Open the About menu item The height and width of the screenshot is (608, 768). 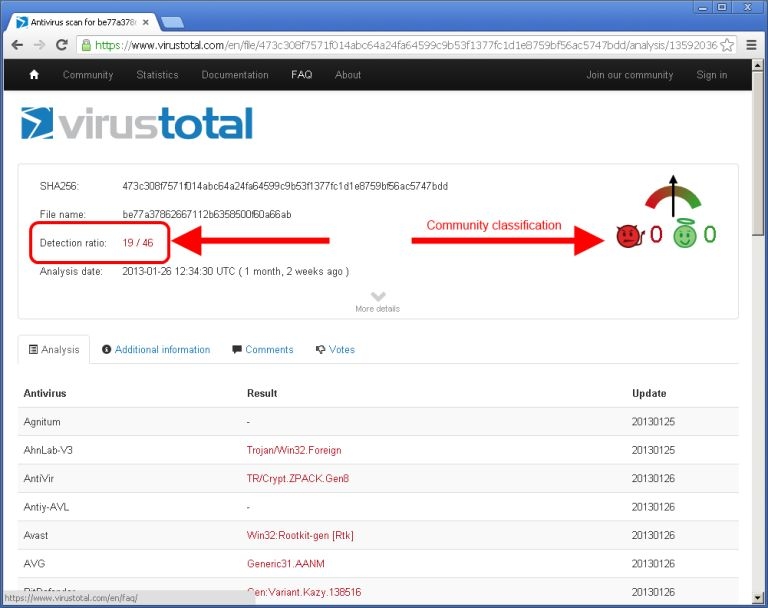[348, 74]
